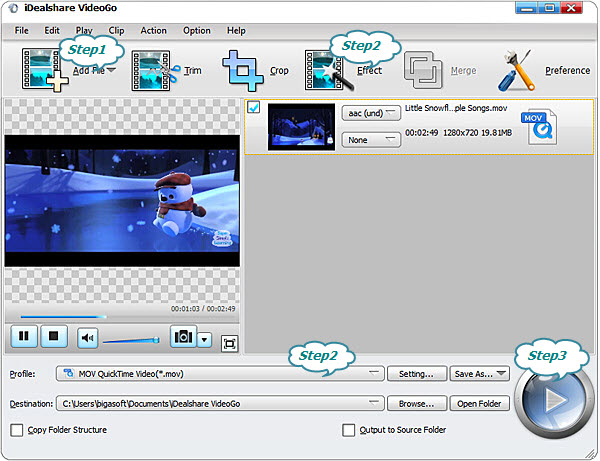Pause the video preview
Viewport: 600px width, 461px height.
pos(24,336)
